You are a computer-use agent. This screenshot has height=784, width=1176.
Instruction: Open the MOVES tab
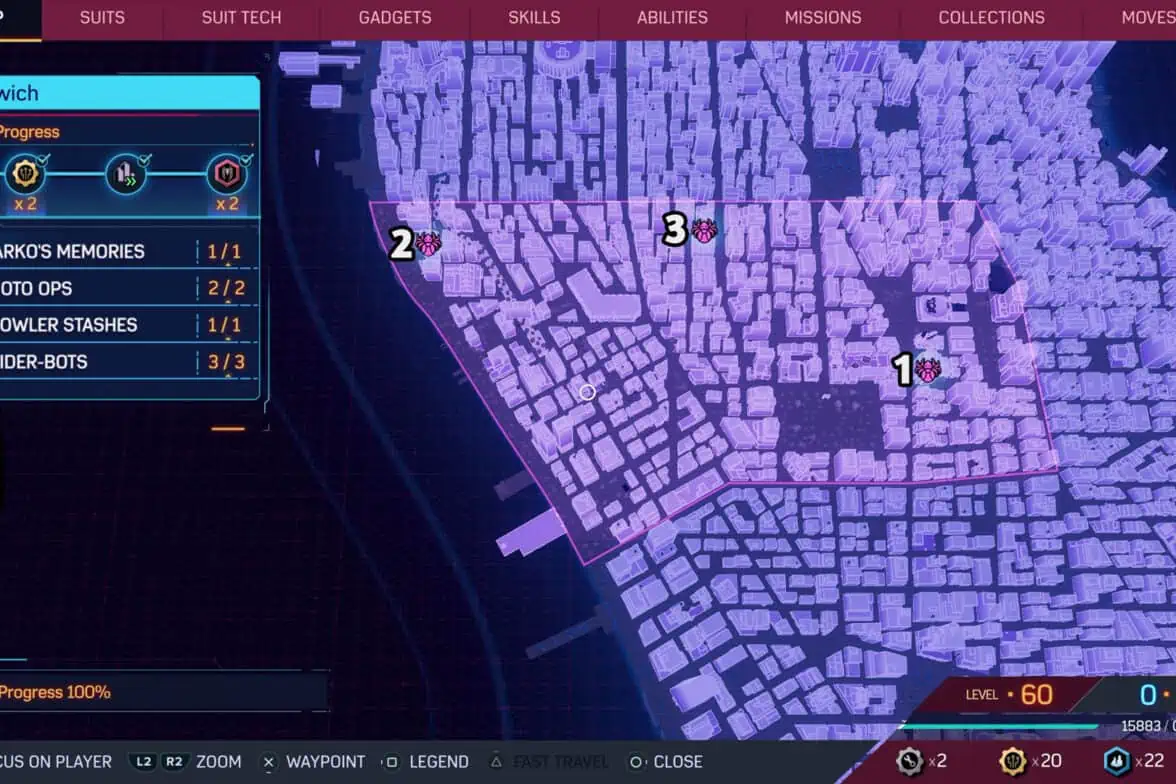1148,17
